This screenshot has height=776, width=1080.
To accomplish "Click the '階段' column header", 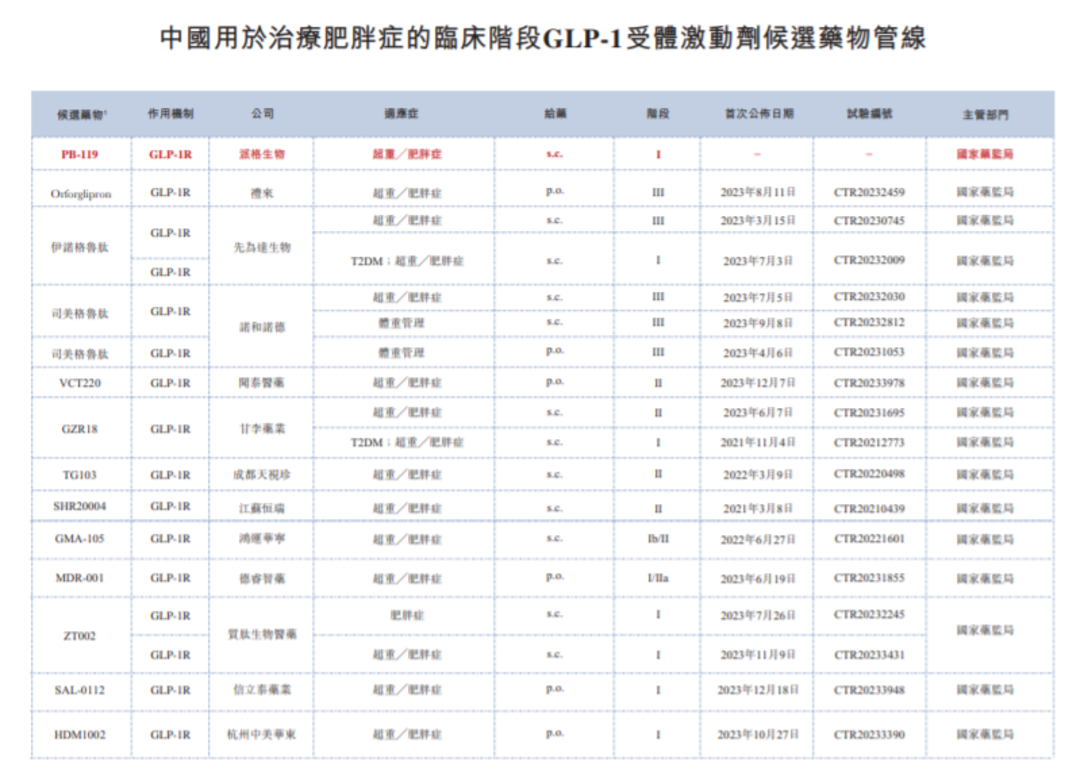I will [658, 114].
